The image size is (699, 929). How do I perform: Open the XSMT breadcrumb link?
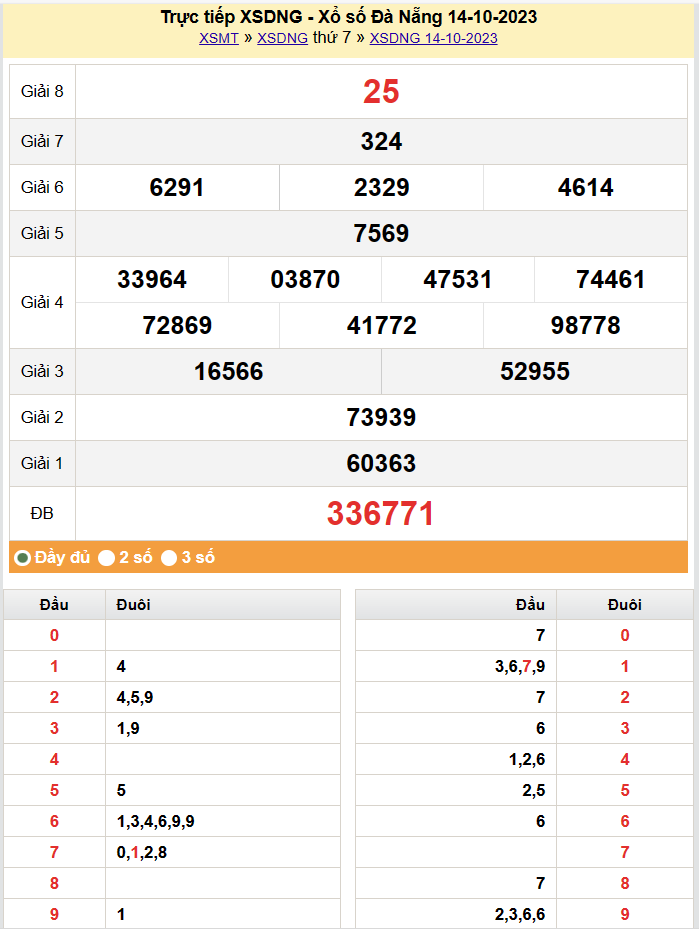point(218,38)
